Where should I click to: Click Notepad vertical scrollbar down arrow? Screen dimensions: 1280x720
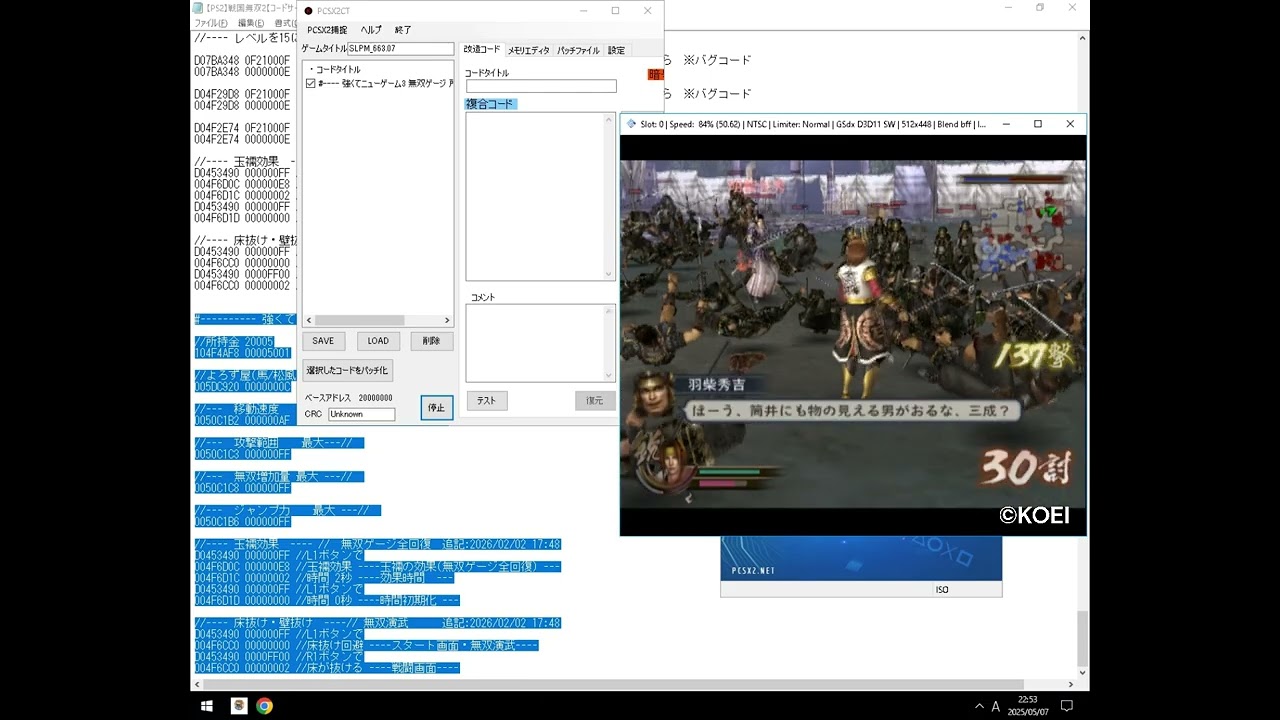click(1082, 673)
